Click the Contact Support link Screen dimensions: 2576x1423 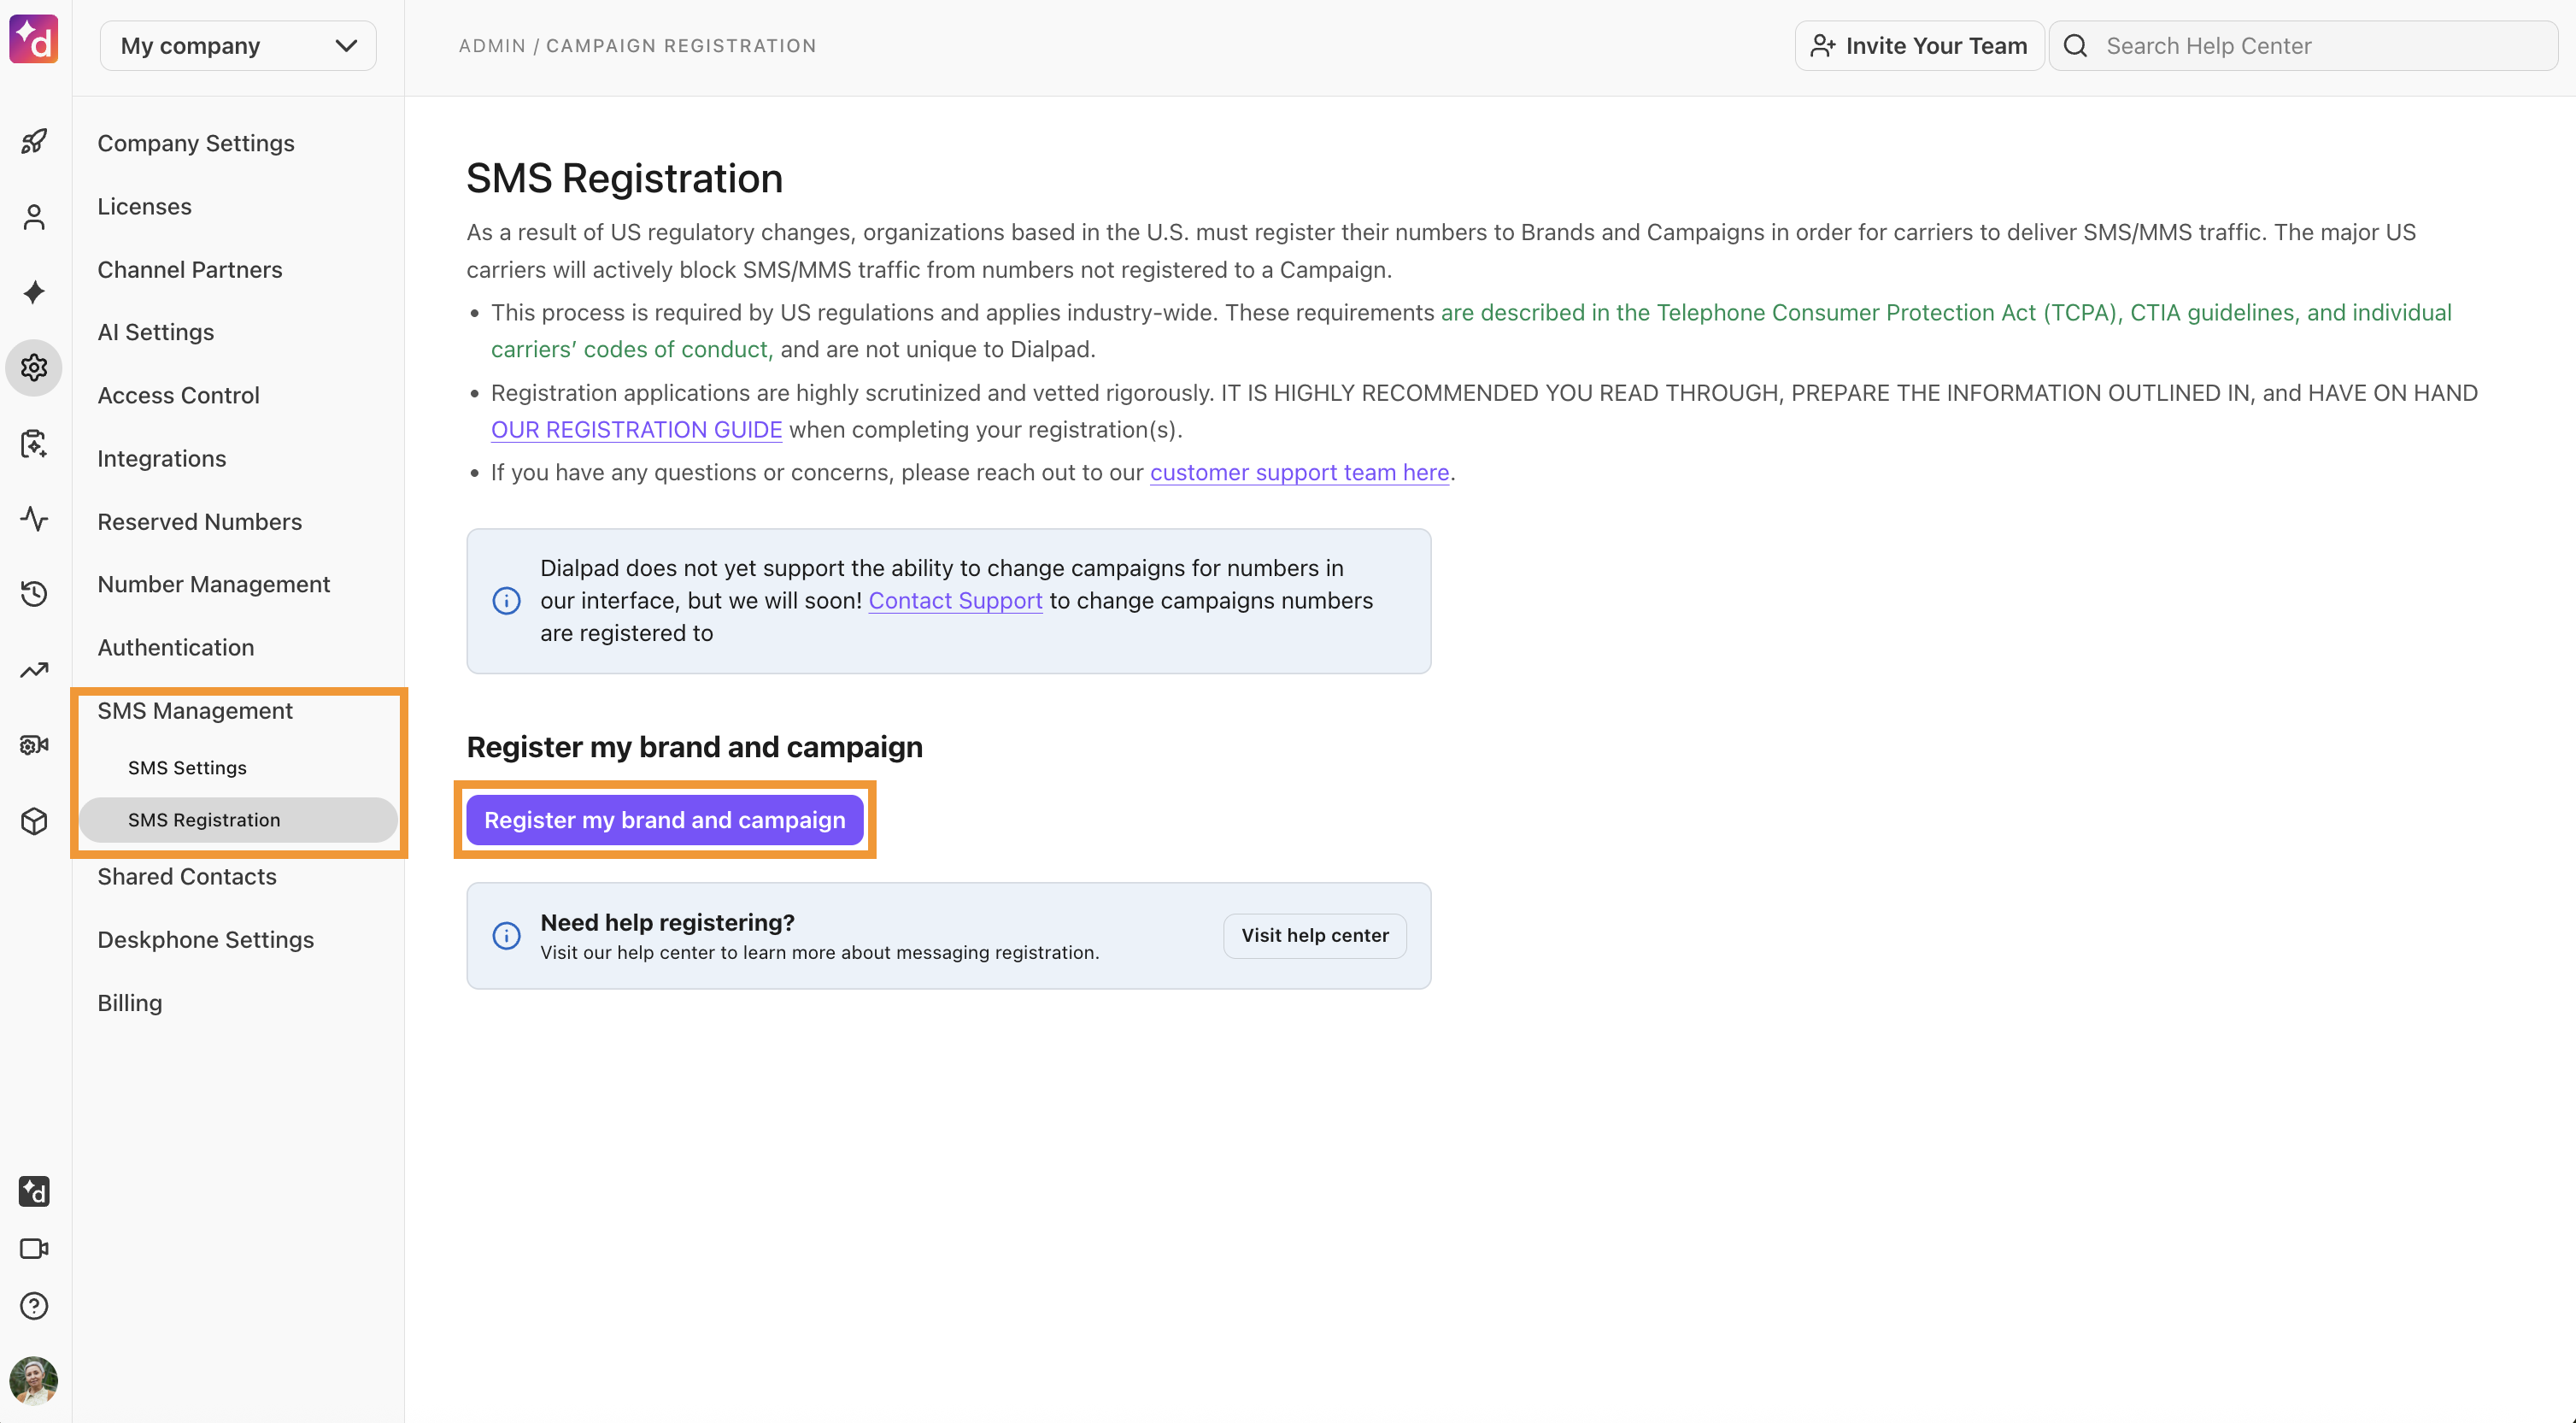pyautogui.click(x=955, y=601)
